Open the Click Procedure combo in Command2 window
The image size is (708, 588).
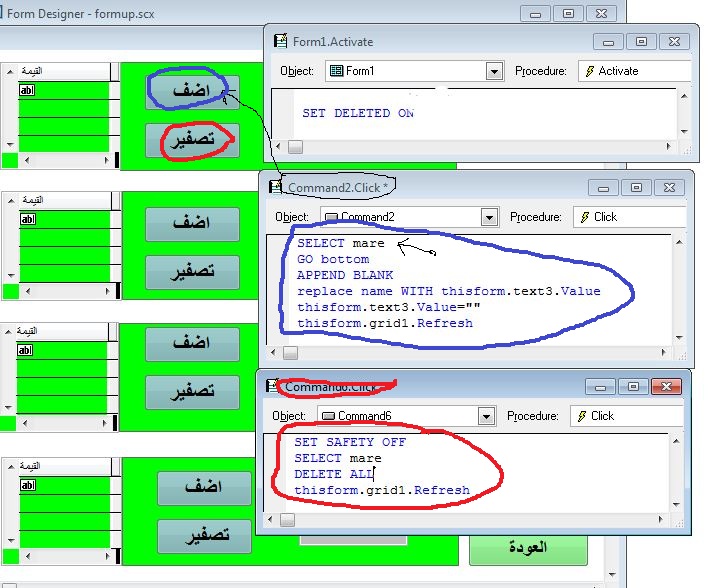[629, 217]
